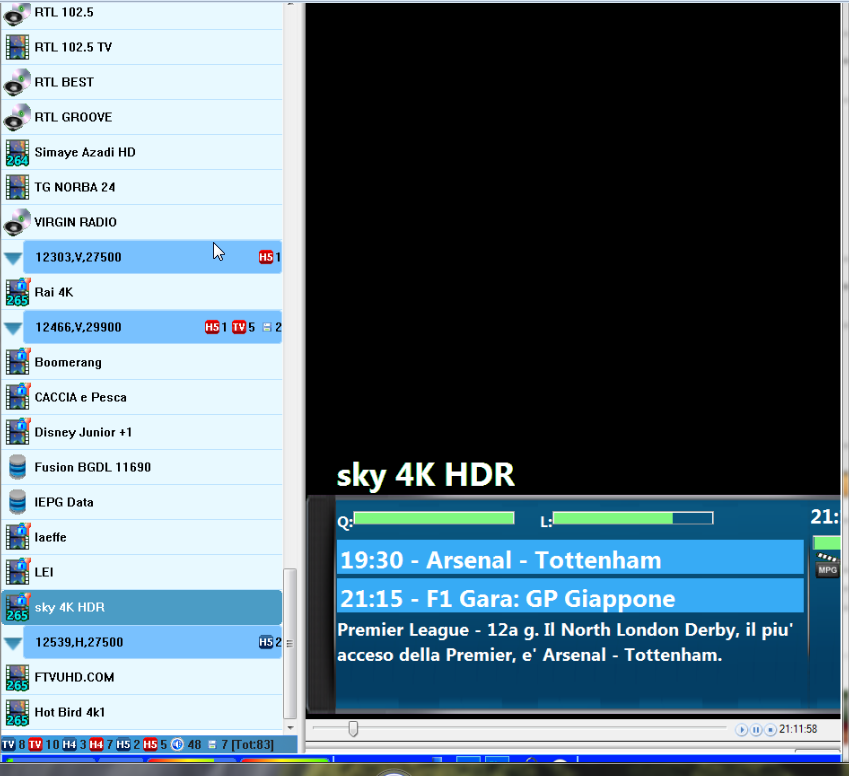Click the radio icon next to RTL 102.5
The image size is (849, 776).
click(17, 14)
